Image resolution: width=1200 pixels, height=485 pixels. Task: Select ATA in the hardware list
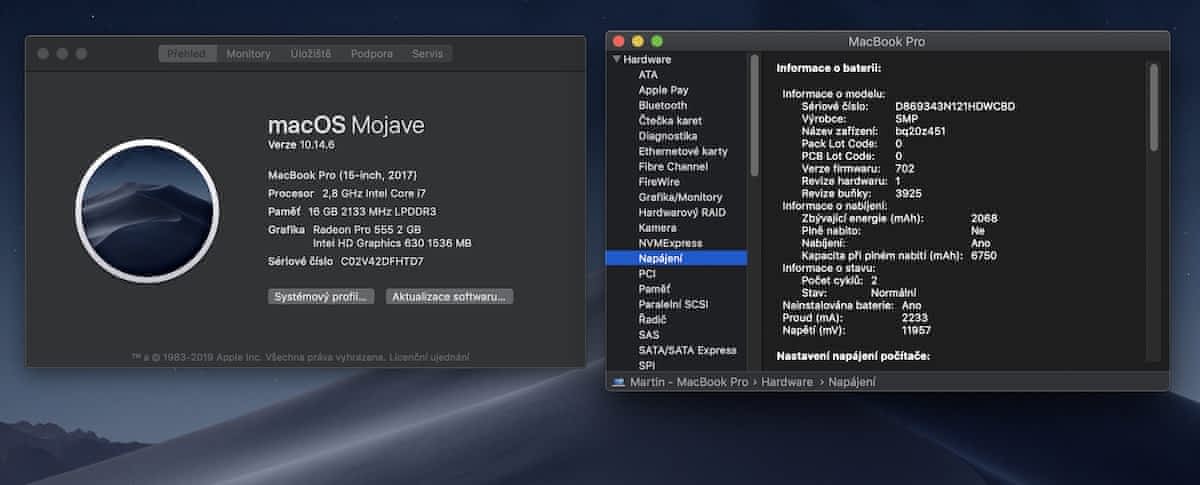pos(648,75)
